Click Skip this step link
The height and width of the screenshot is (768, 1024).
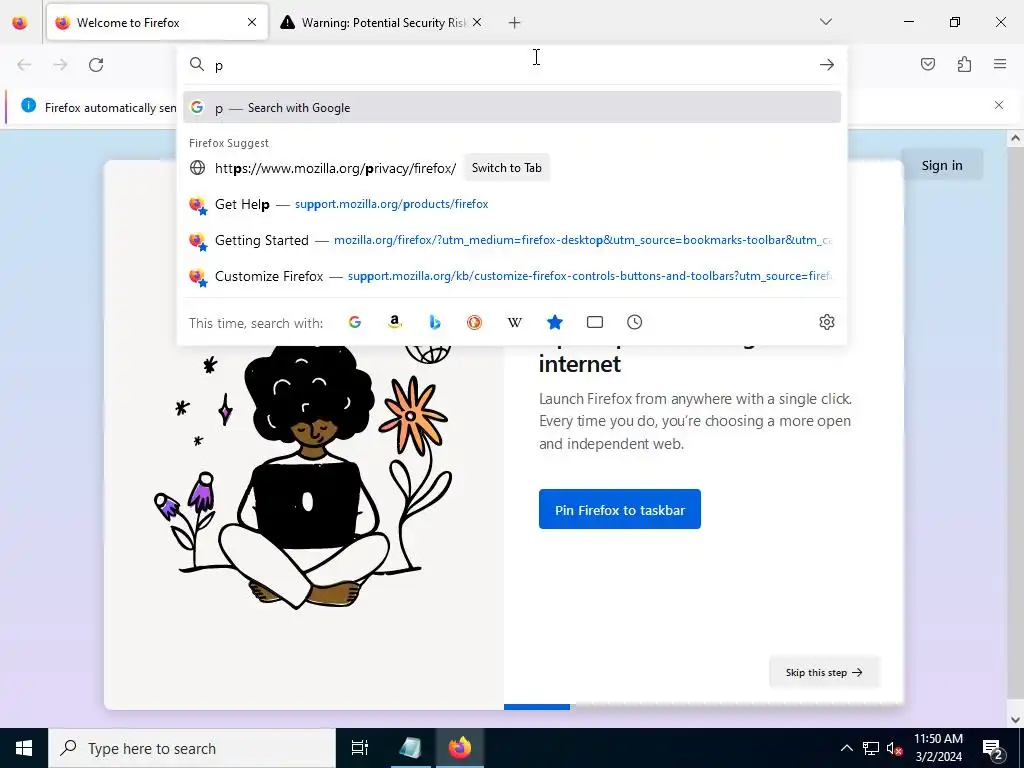(x=824, y=672)
